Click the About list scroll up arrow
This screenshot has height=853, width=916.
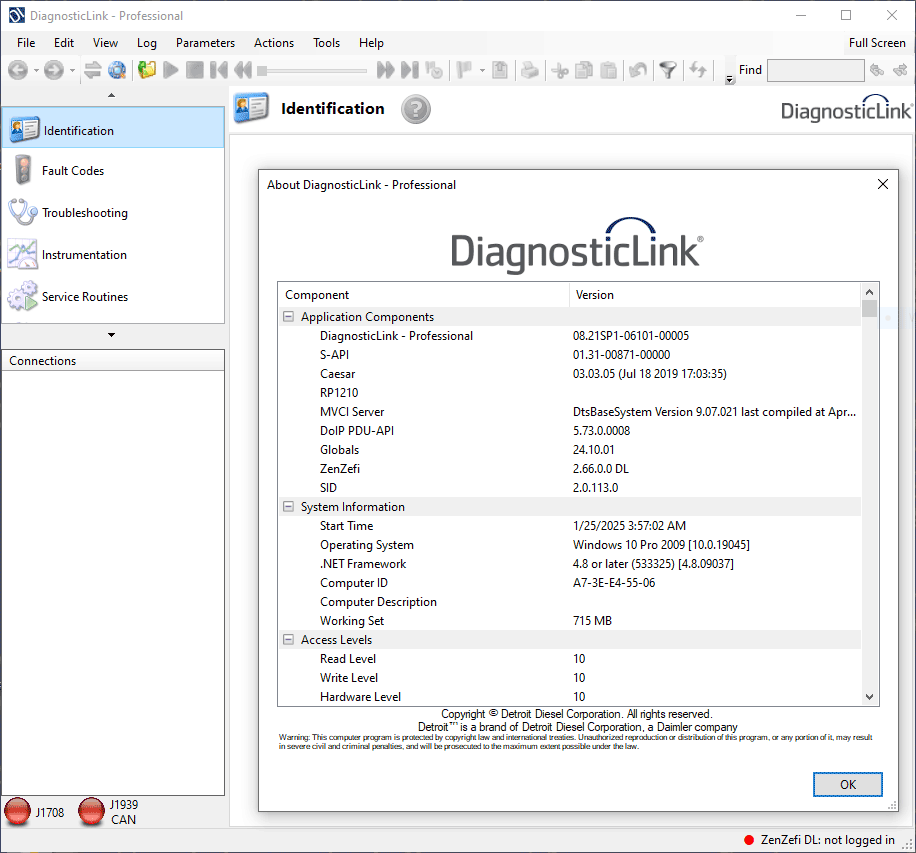pos(869,292)
